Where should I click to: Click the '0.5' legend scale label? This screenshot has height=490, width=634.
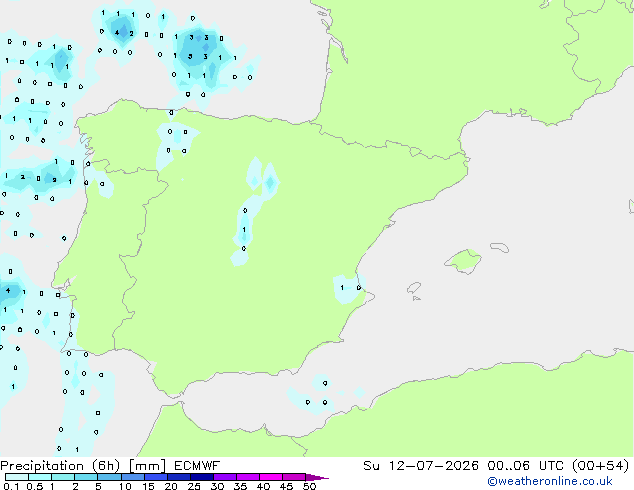tap(35, 486)
